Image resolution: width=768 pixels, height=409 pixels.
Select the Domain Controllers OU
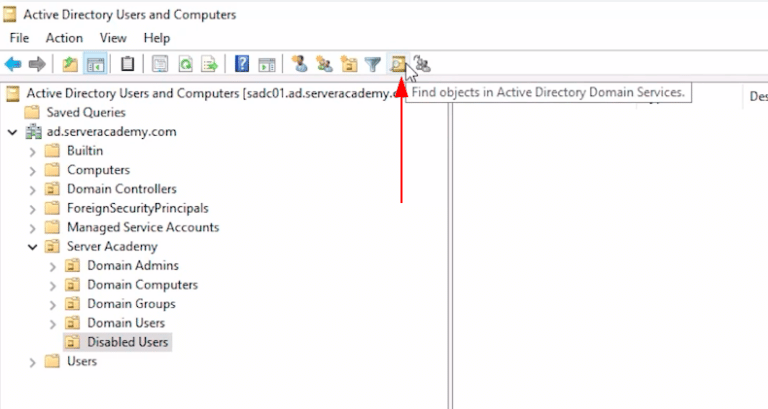pyautogui.click(x=121, y=189)
